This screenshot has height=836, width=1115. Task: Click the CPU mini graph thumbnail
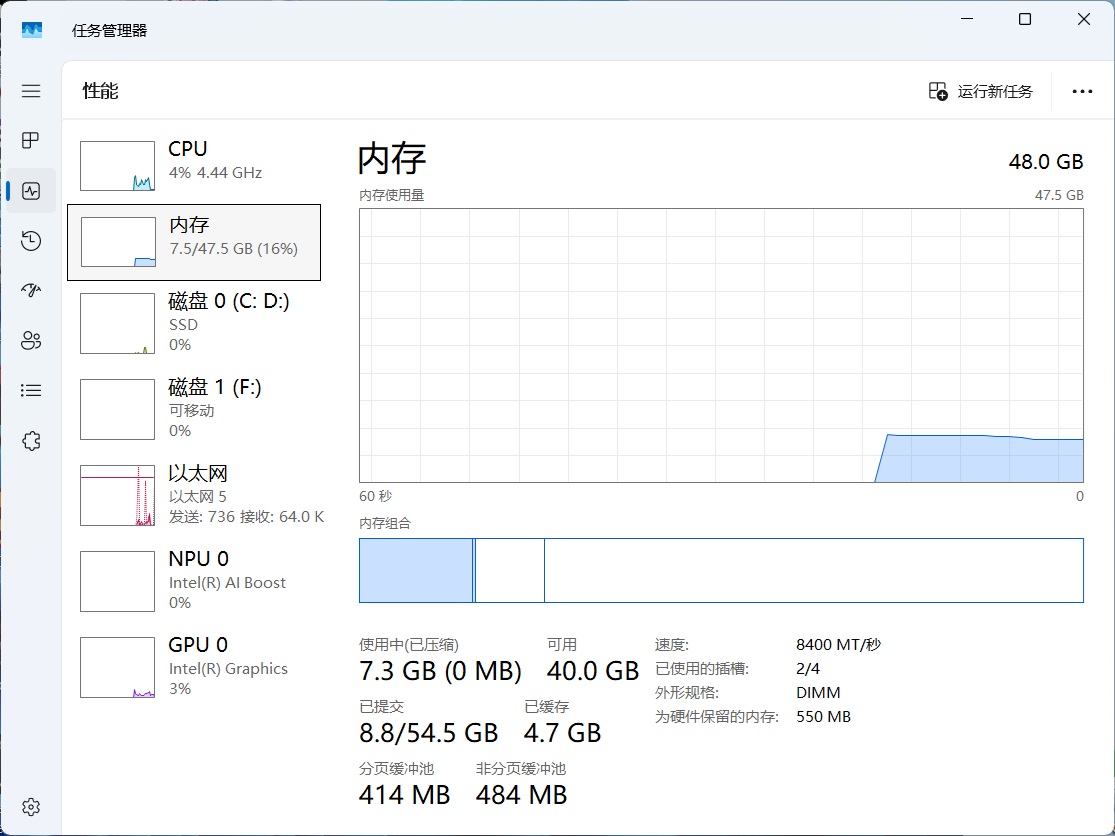point(117,166)
